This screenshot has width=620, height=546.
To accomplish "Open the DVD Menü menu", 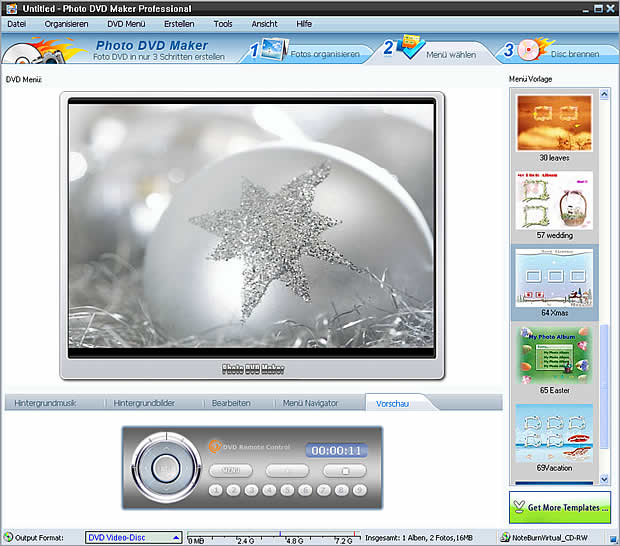I will (126, 24).
